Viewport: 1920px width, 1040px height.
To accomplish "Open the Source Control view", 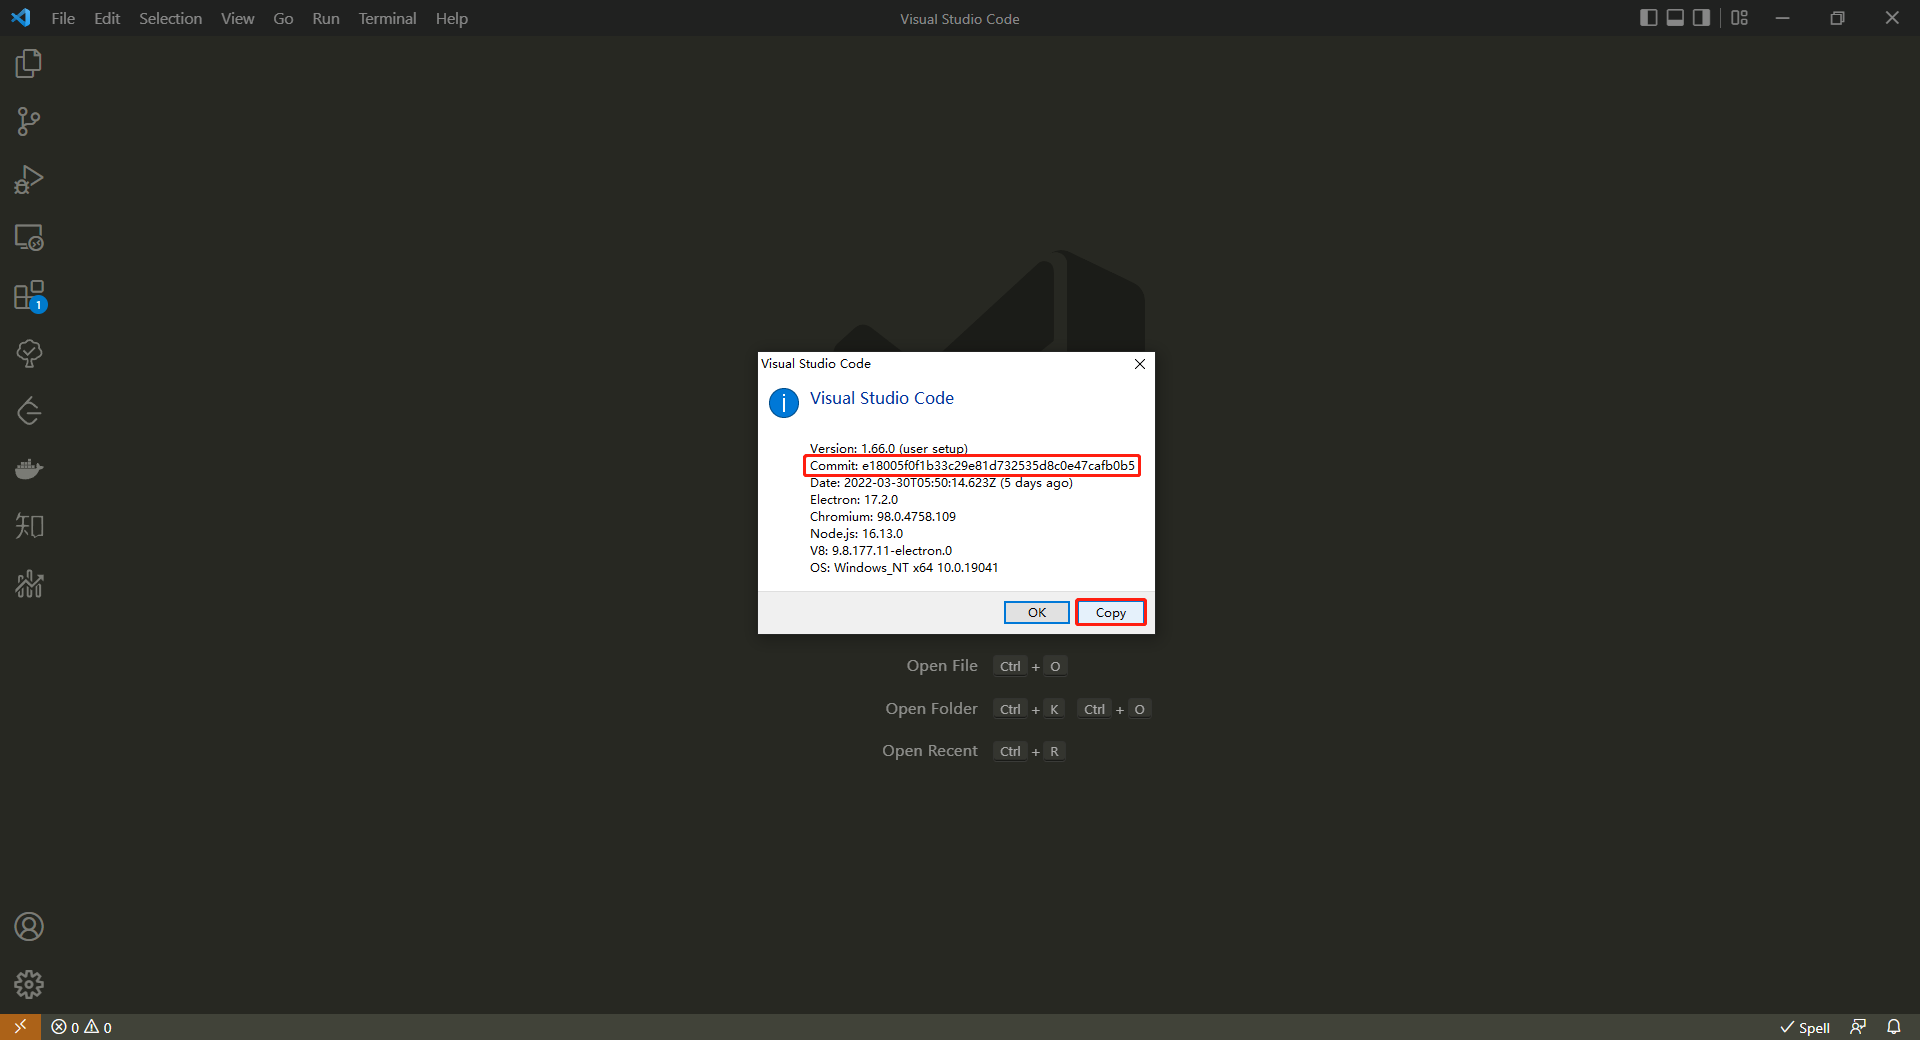I will pos(28,121).
